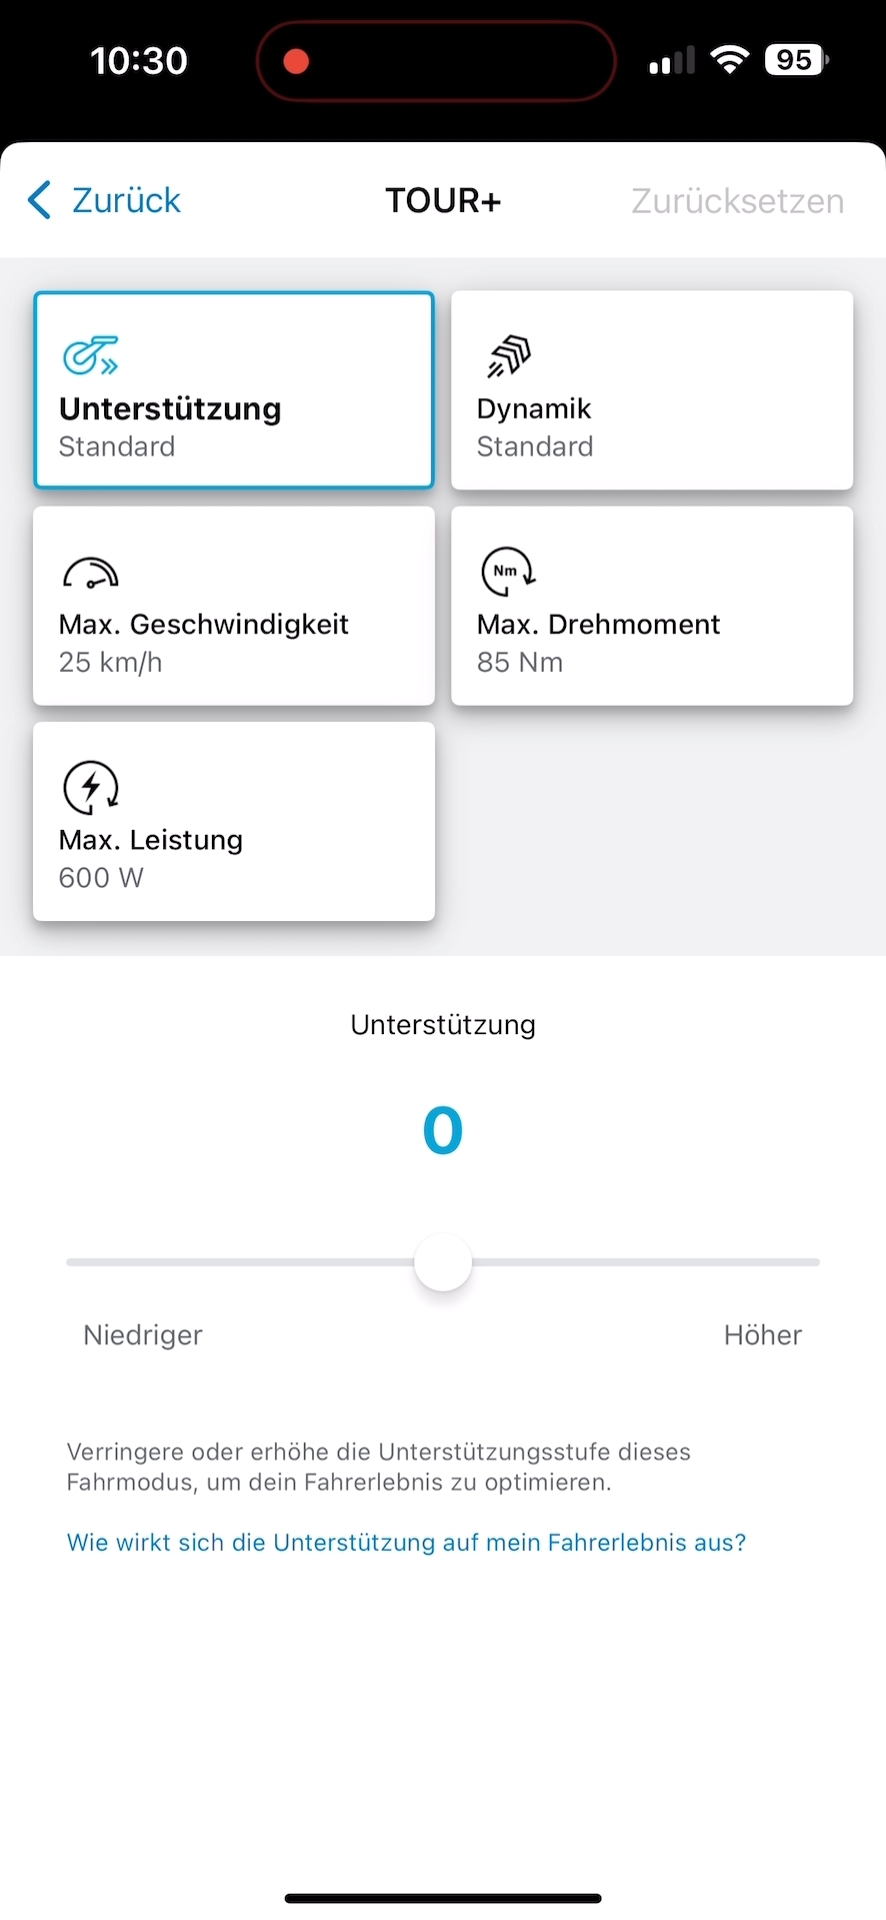Tap the Wi-Fi status icon
This screenshot has height=1920, width=886.
730,60
